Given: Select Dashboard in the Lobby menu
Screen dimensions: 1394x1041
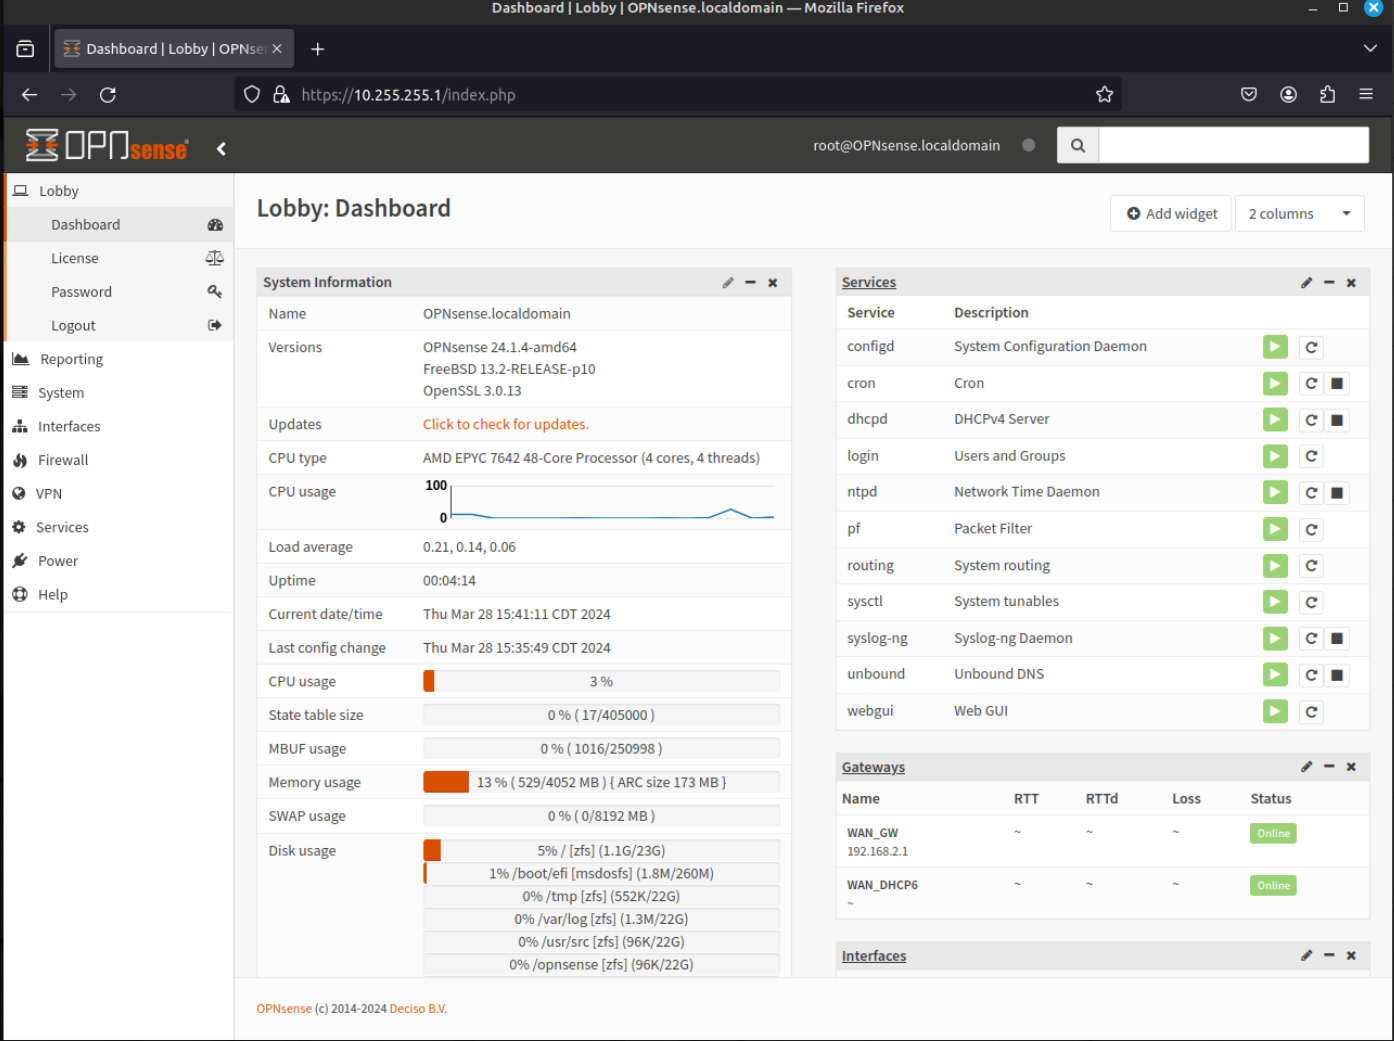Looking at the screenshot, I should 120,225.
